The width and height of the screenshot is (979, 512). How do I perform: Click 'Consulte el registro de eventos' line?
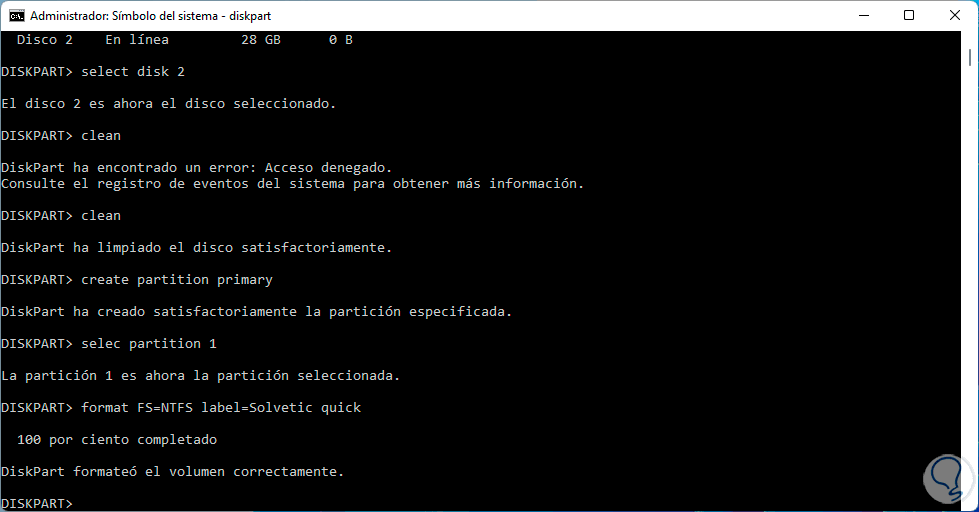point(292,184)
